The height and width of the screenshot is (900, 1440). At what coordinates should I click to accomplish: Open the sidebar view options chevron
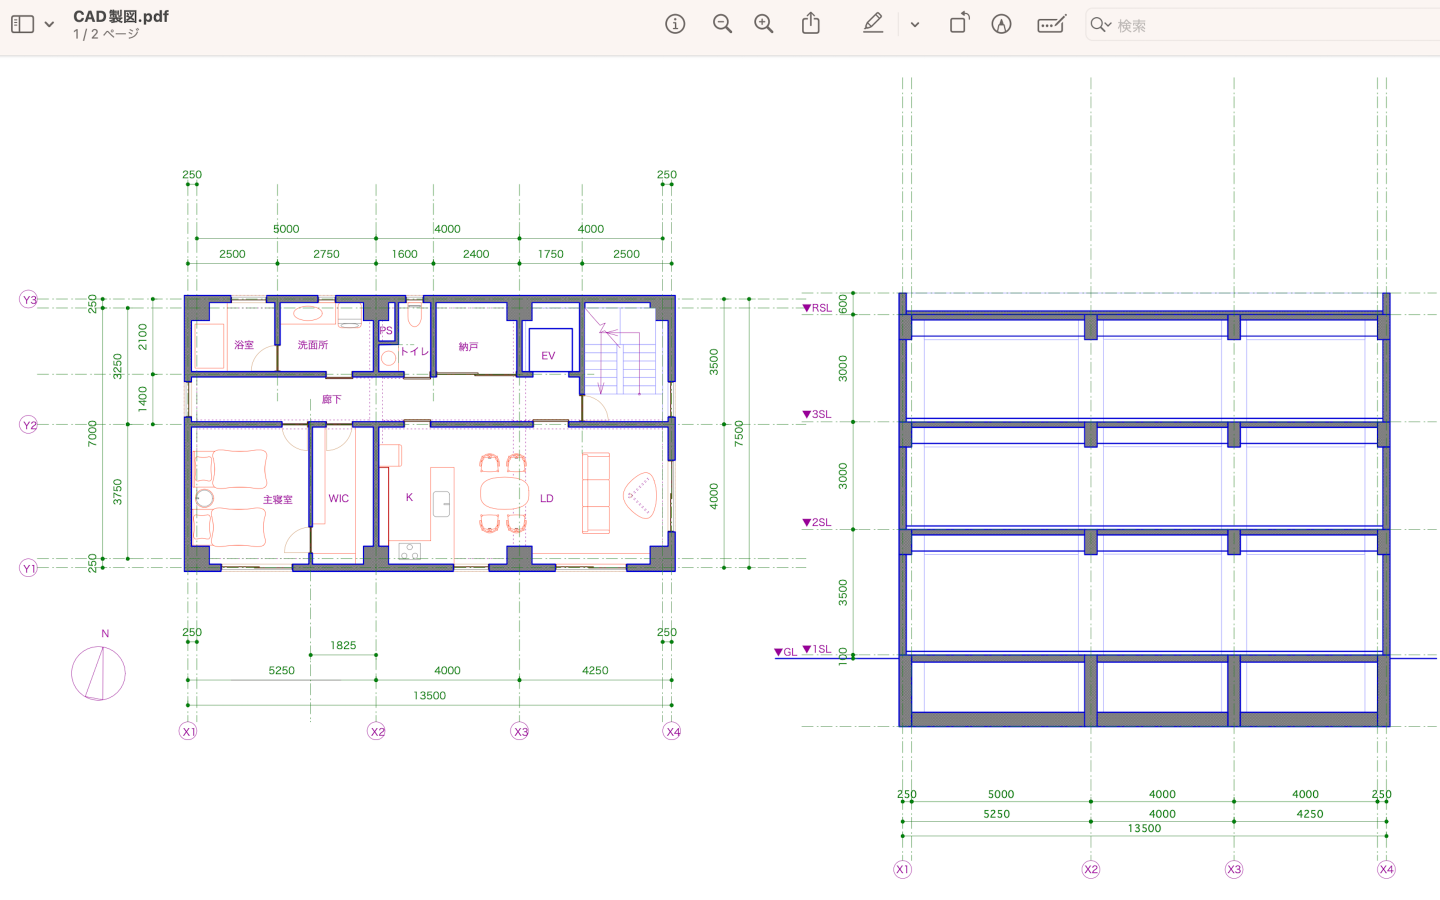click(49, 25)
